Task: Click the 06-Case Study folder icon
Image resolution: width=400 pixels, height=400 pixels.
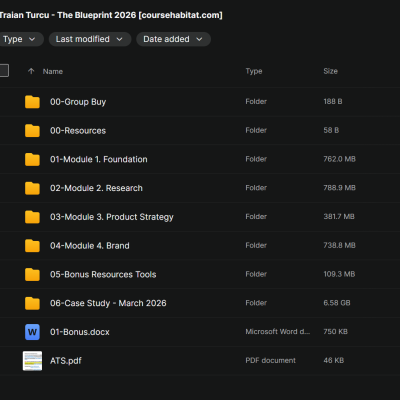Action: 32,303
